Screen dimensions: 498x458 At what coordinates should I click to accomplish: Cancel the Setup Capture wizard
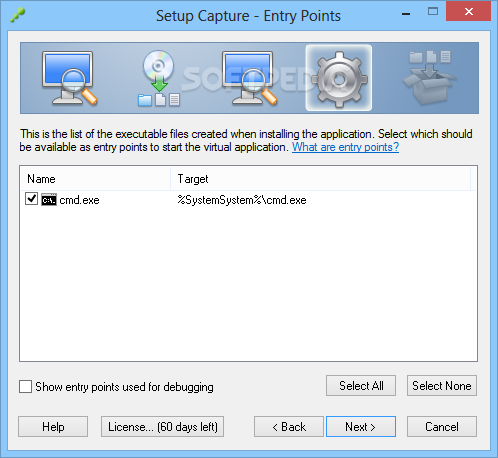click(x=442, y=427)
